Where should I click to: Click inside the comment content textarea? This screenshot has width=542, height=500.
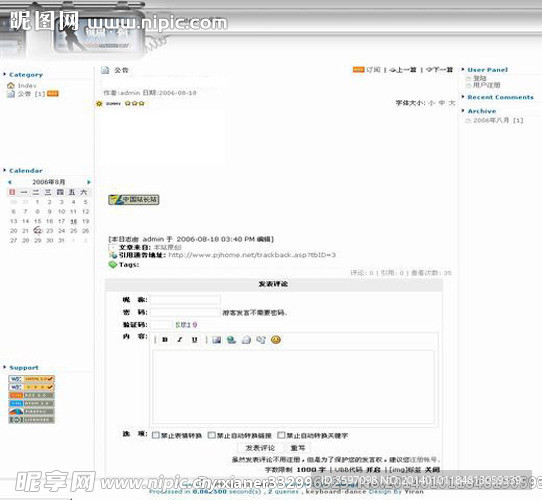click(x=293, y=387)
